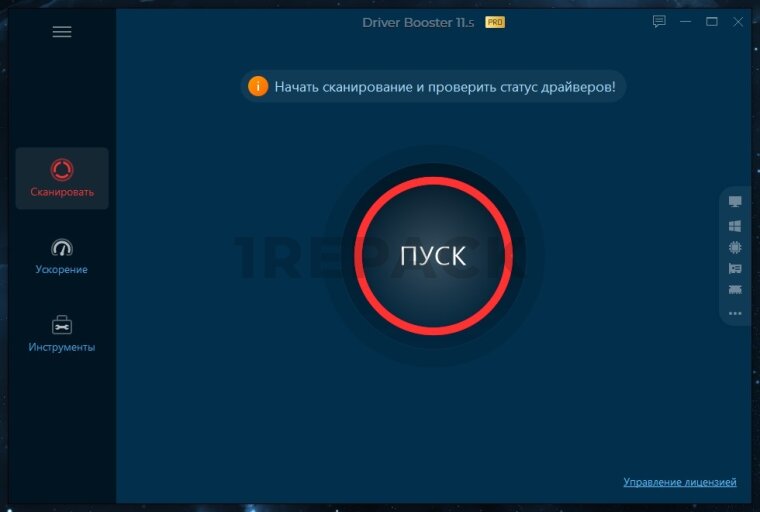Open the Инструменты toolbox section
Viewport: 760px width, 512px height.
point(62,325)
